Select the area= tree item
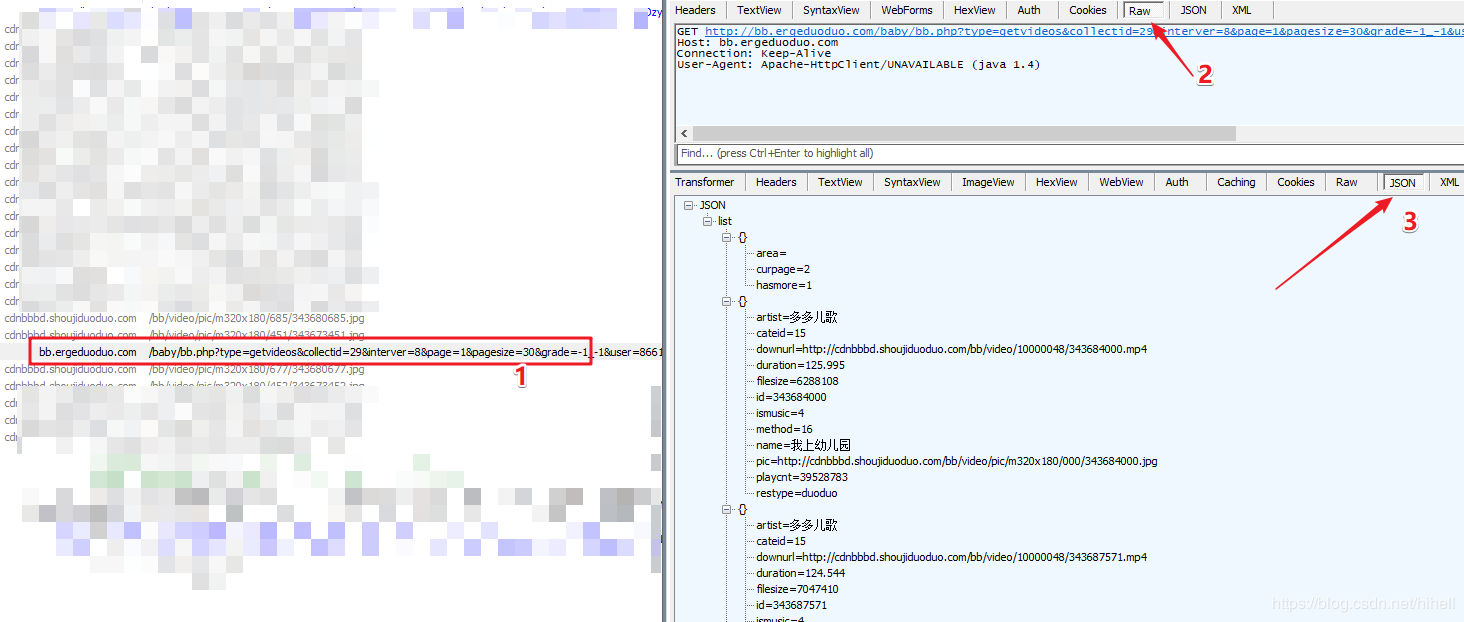Screen dimensions: 1464x622 [x=771, y=253]
